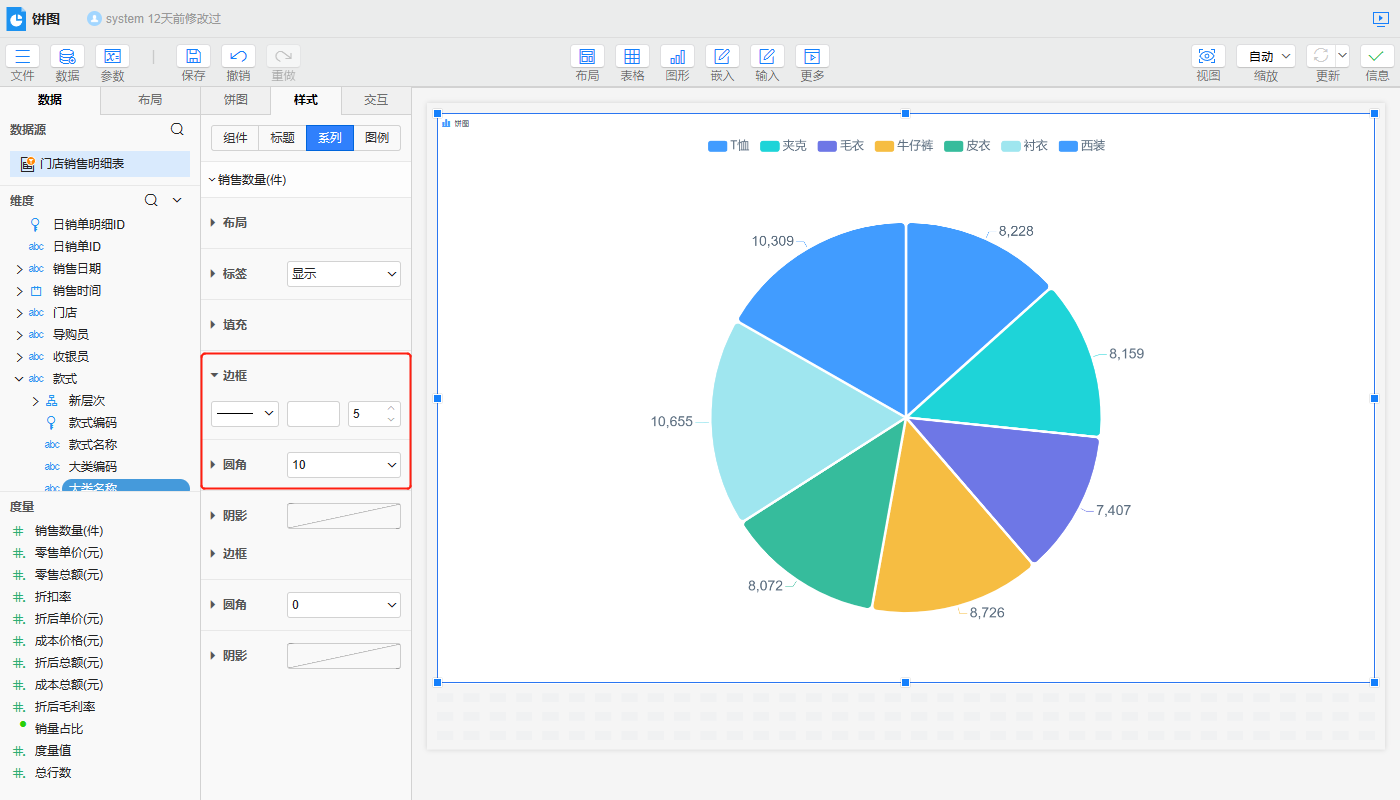The height and width of the screenshot is (800, 1400).
Task: Click the Save (保存) toolbar icon
Action: (x=193, y=57)
